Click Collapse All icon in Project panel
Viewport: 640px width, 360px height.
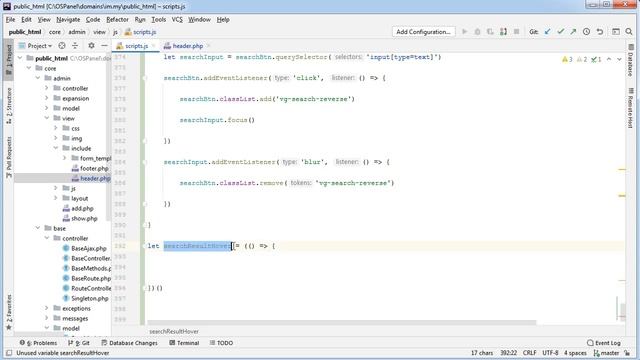click(x=75, y=46)
